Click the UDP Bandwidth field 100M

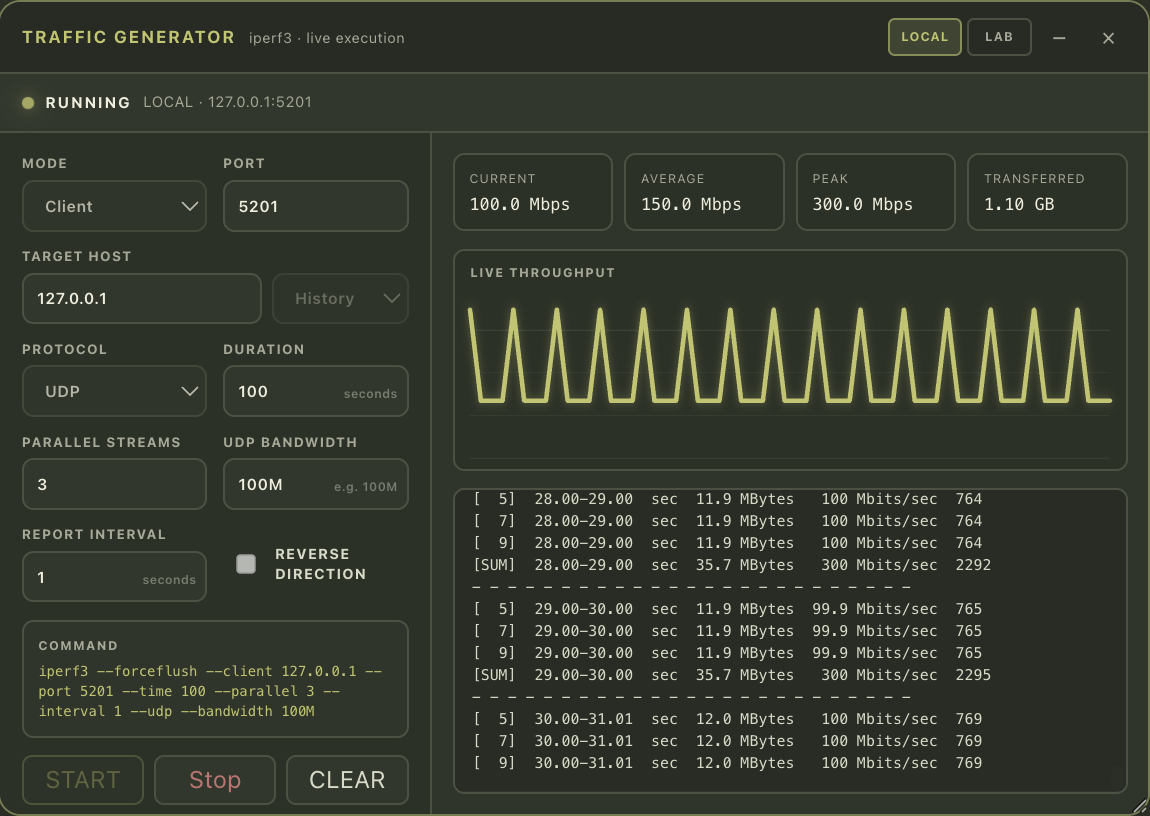pyautogui.click(x=315, y=484)
